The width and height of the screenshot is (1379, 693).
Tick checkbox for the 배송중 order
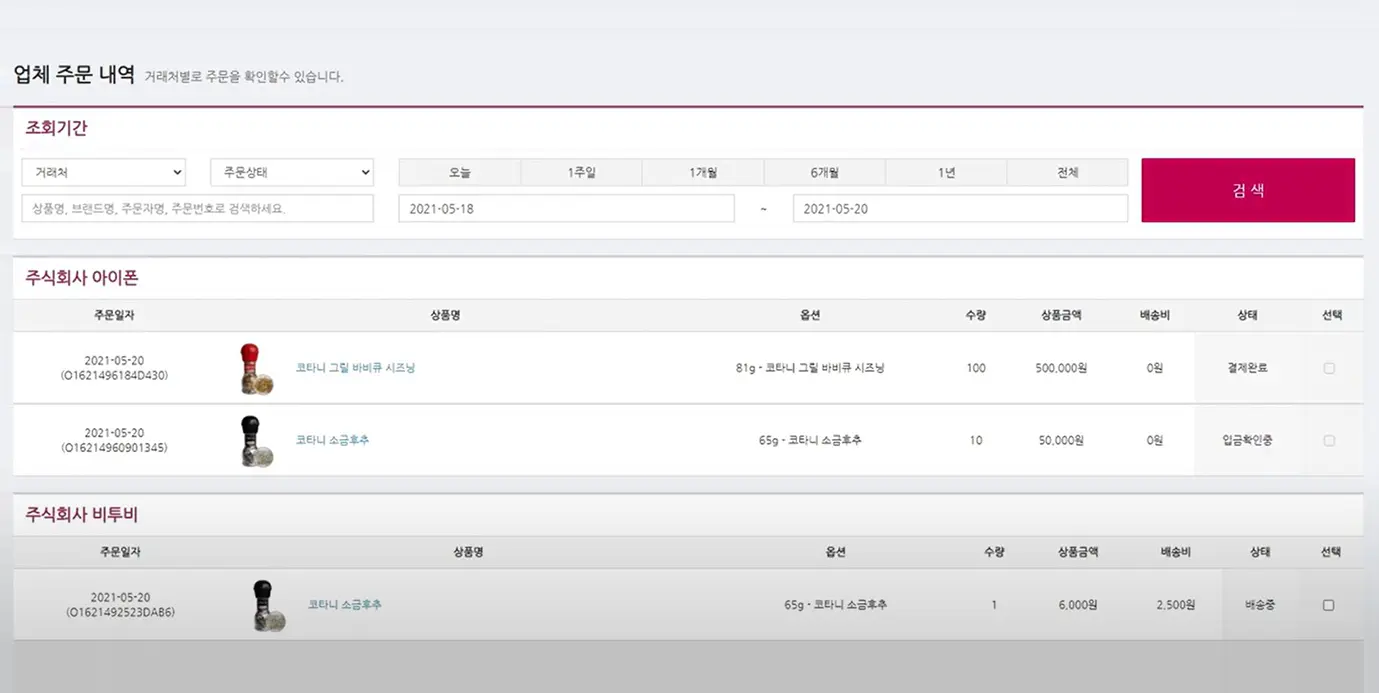(x=1328, y=605)
